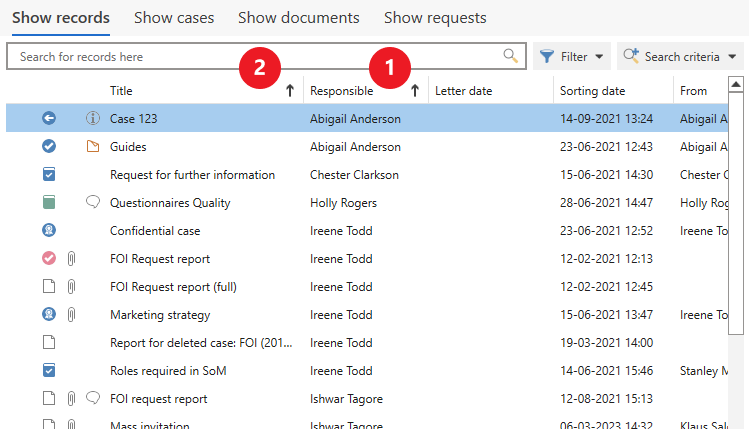
Task: Expand the Search criteria dropdown
Action: (681, 57)
